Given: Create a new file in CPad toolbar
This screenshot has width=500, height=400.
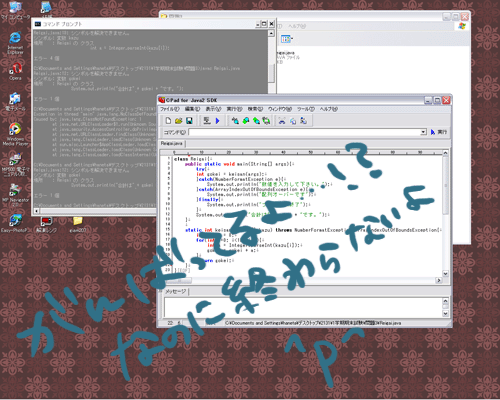Looking at the screenshot, I should tap(168, 121).
